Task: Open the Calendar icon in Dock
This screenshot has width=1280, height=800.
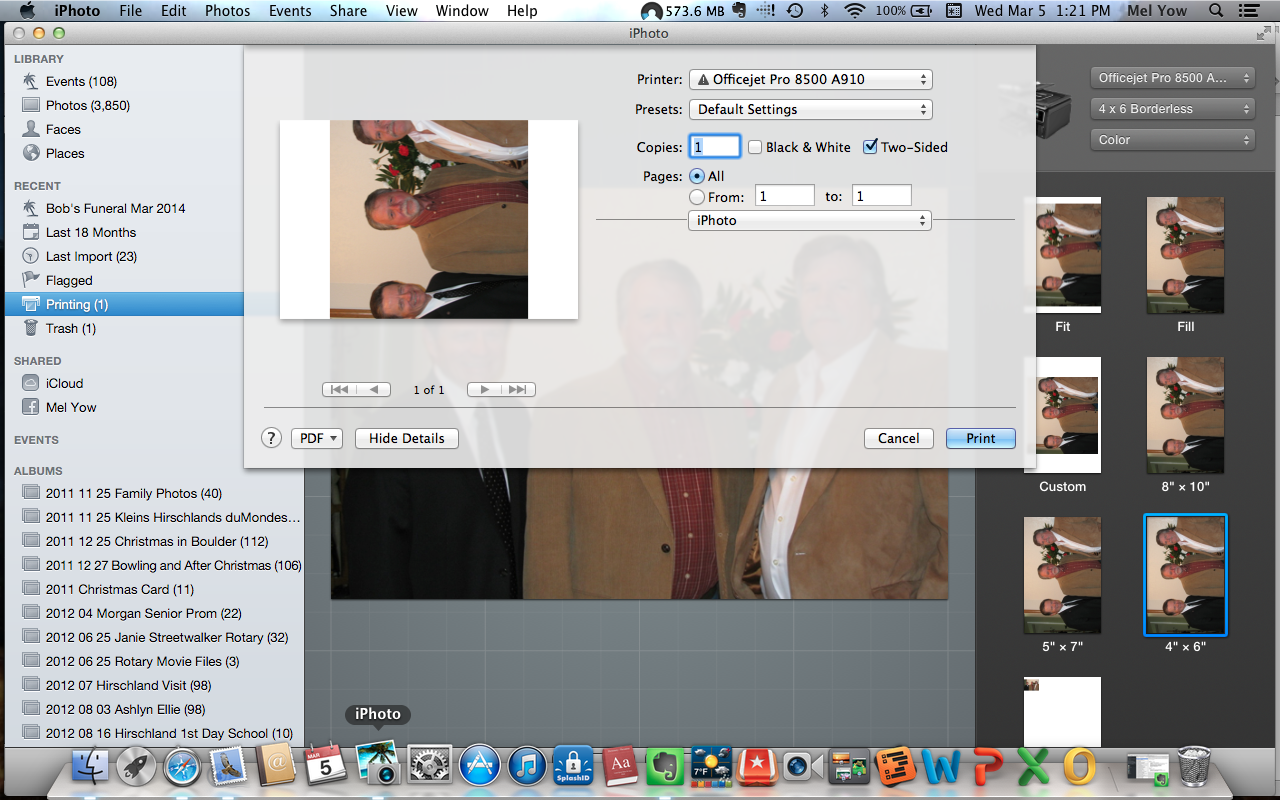Action: point(325,766)
